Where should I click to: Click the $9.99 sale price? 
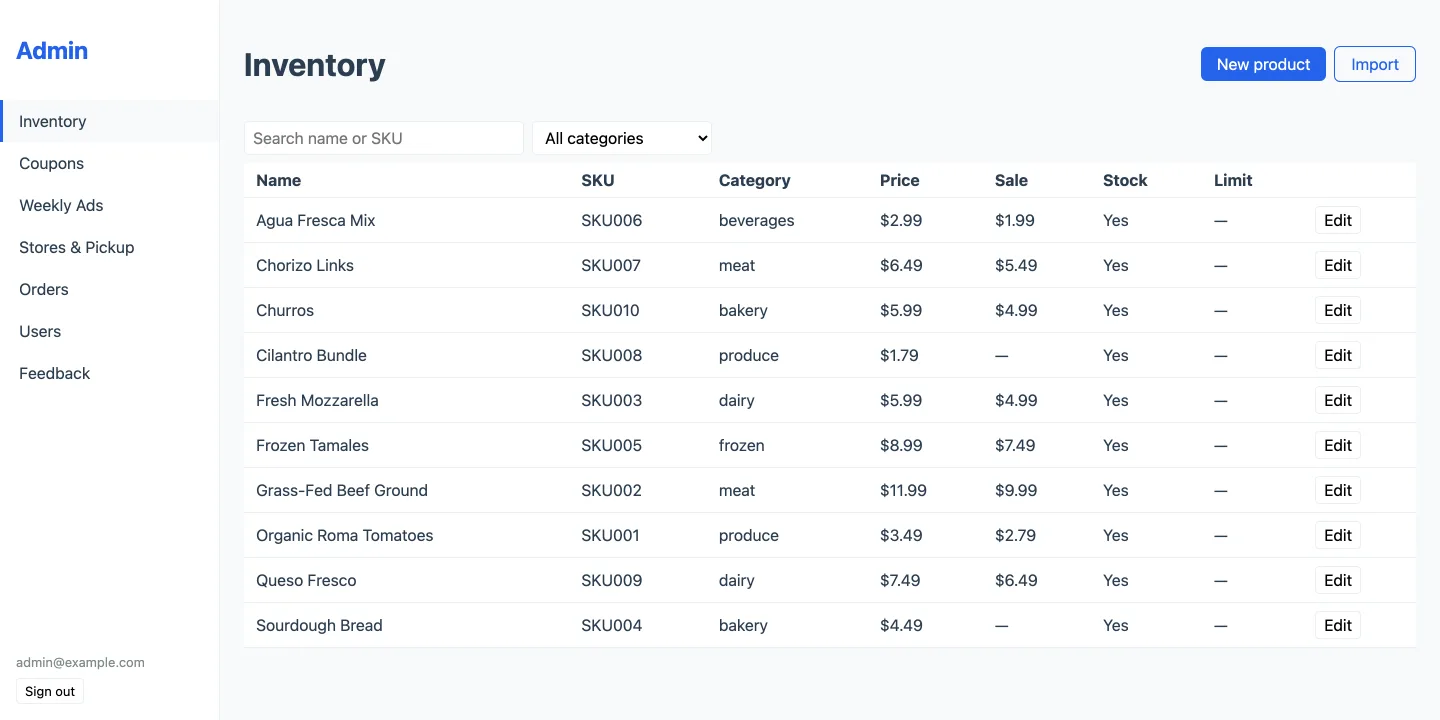point(1016,490)
